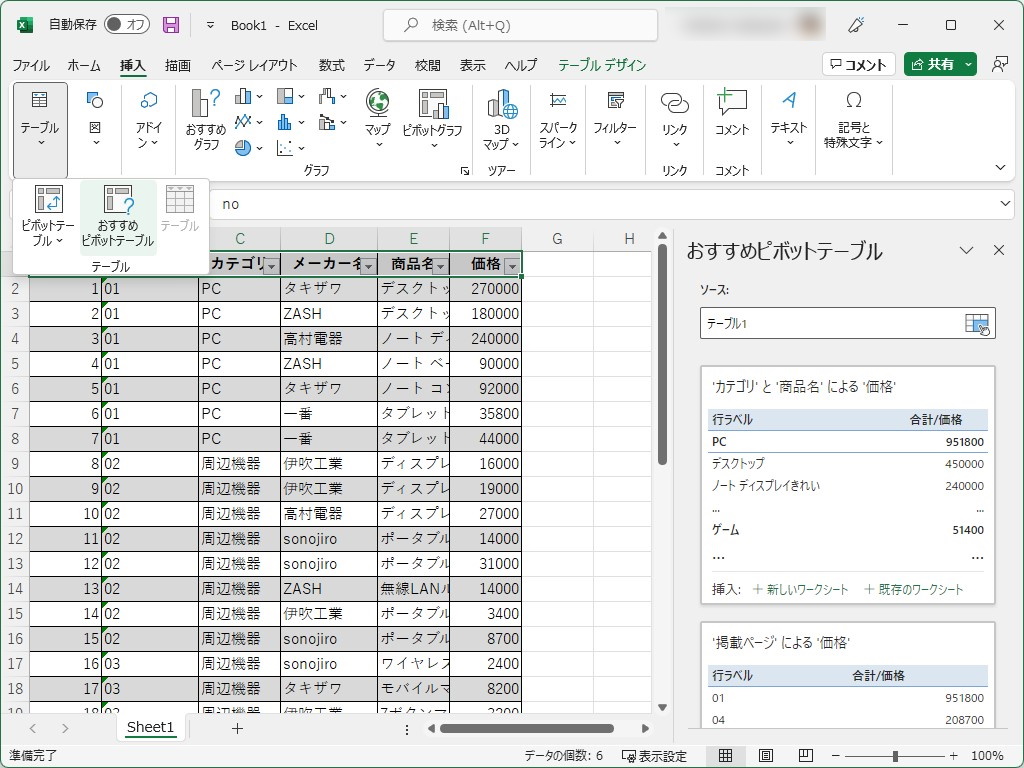Click the 高村電器 cell in row 4
Image resolution: width=1024 pixels, height=768 pixels.
click(x=328, y=339)
